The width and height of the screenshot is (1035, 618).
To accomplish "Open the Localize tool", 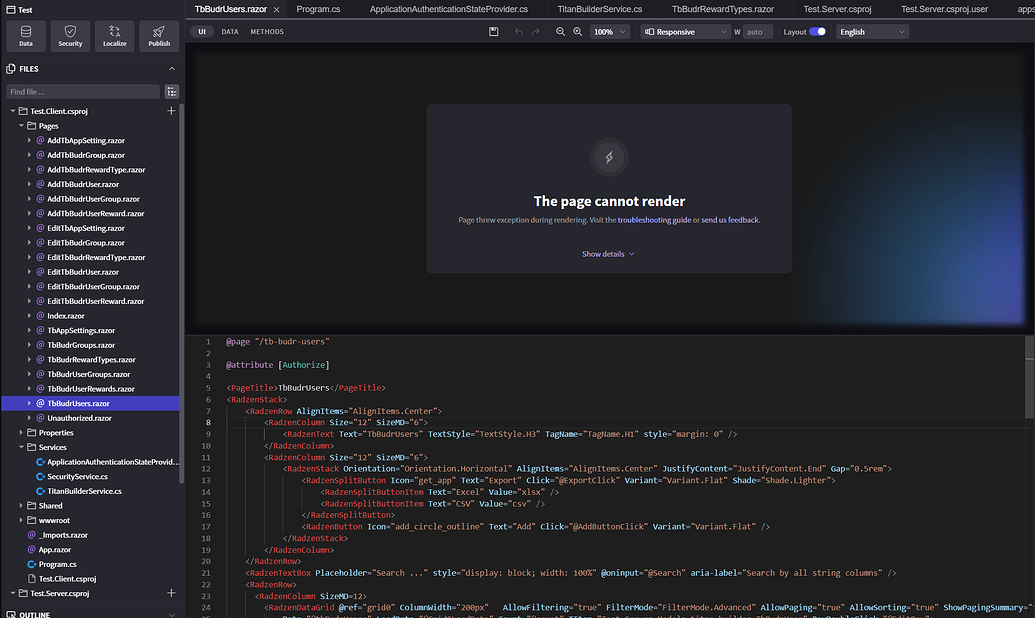I will point(114,36).
